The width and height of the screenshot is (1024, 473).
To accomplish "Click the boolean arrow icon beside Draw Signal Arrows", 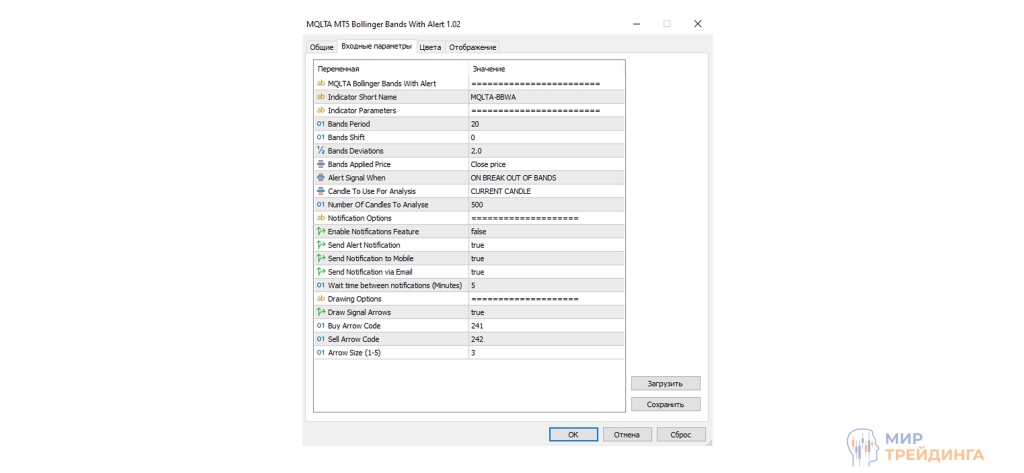I will (x=321, y=312).
